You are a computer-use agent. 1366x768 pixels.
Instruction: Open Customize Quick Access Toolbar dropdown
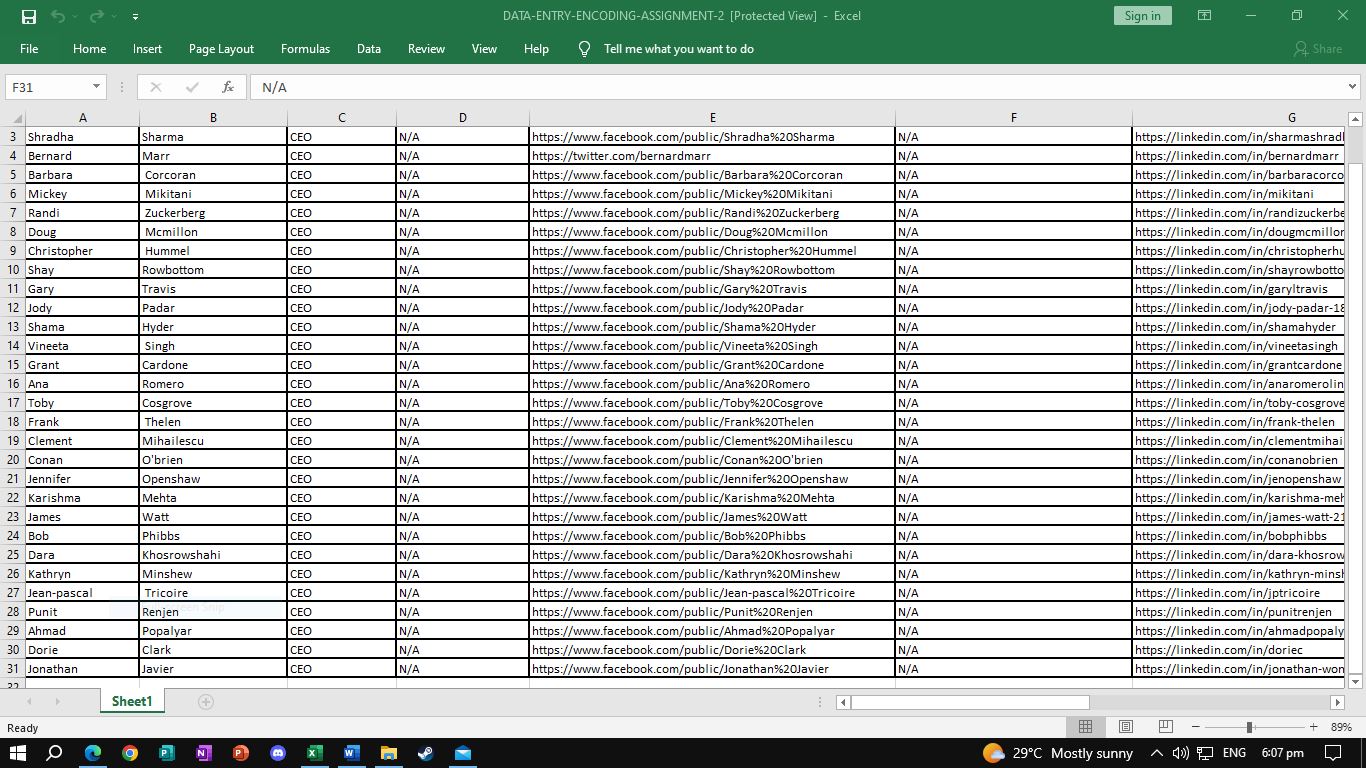[x=135, y=17]
